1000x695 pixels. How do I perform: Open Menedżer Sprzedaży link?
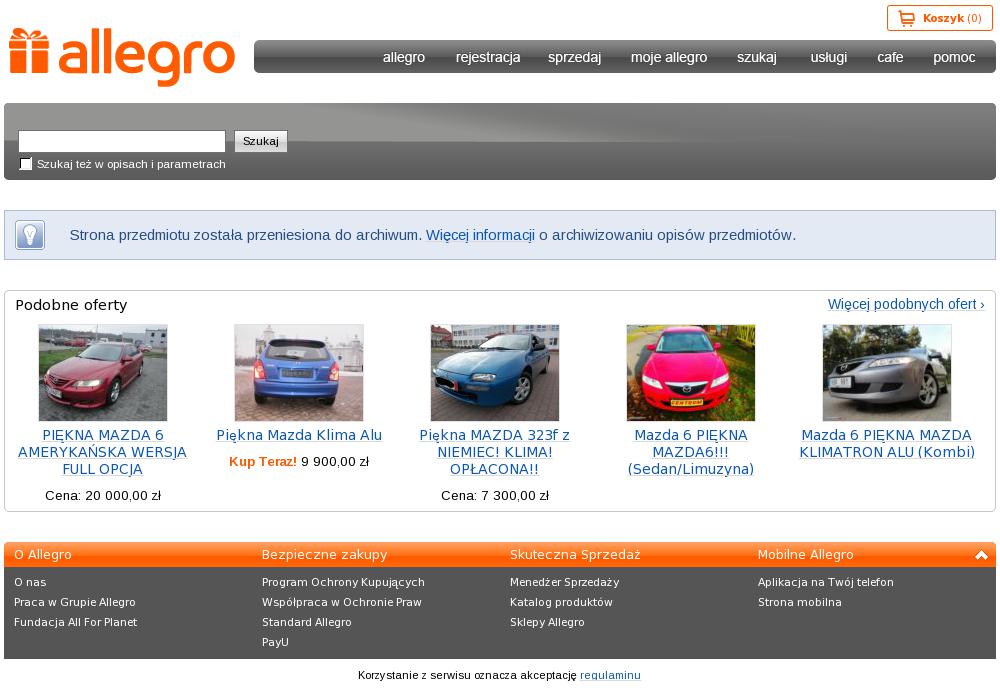[564, 582]
